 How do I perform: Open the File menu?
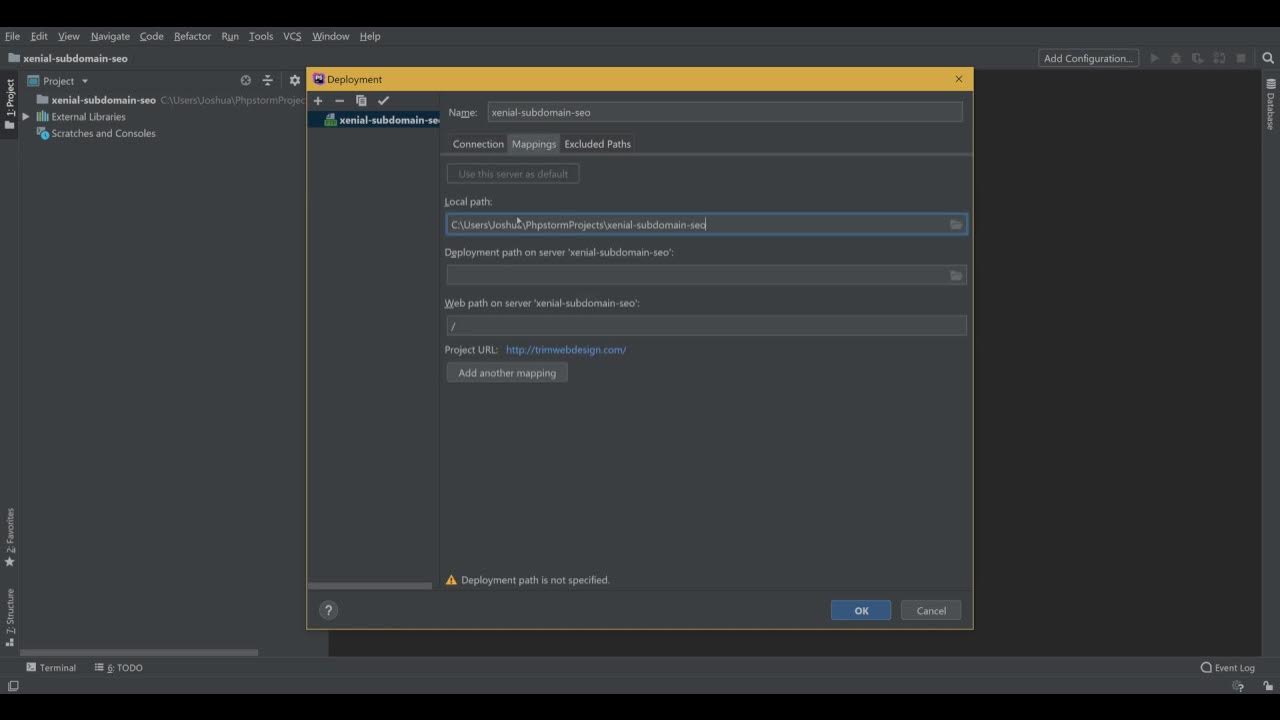coord(12,36)
